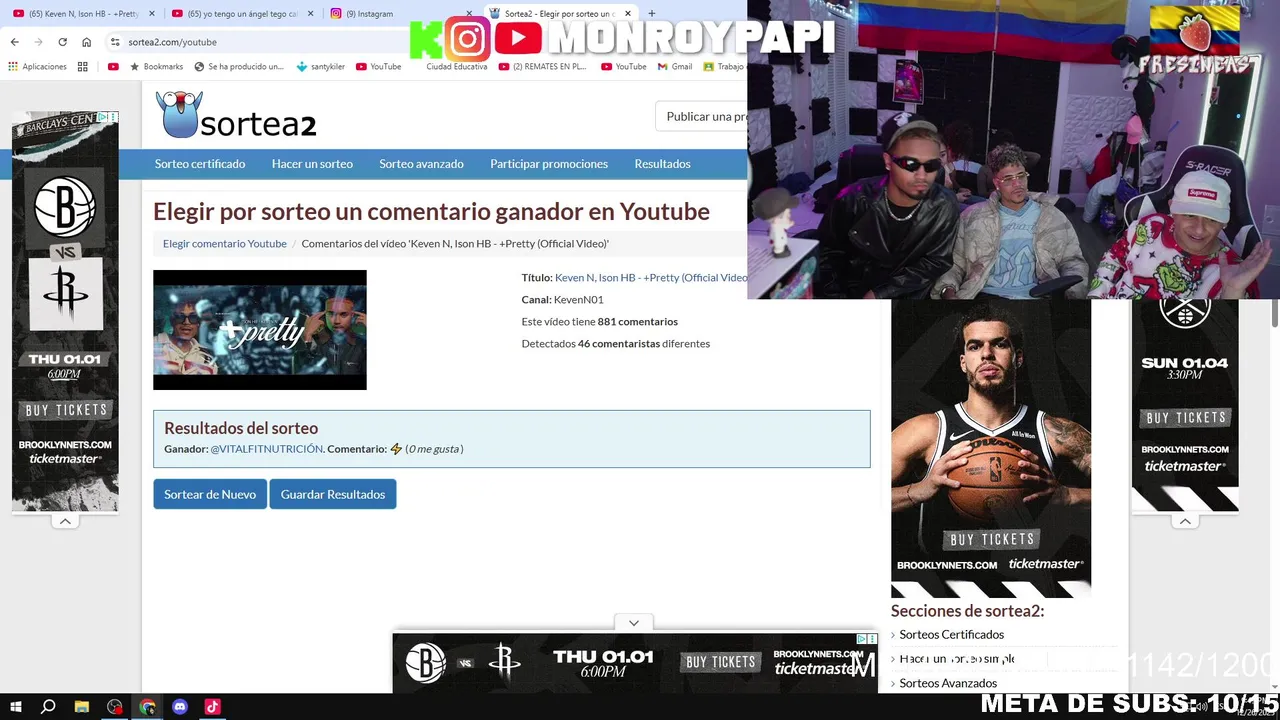
Task: Close the 'yo tengo un ángel' tab
Action: (310, 14)
